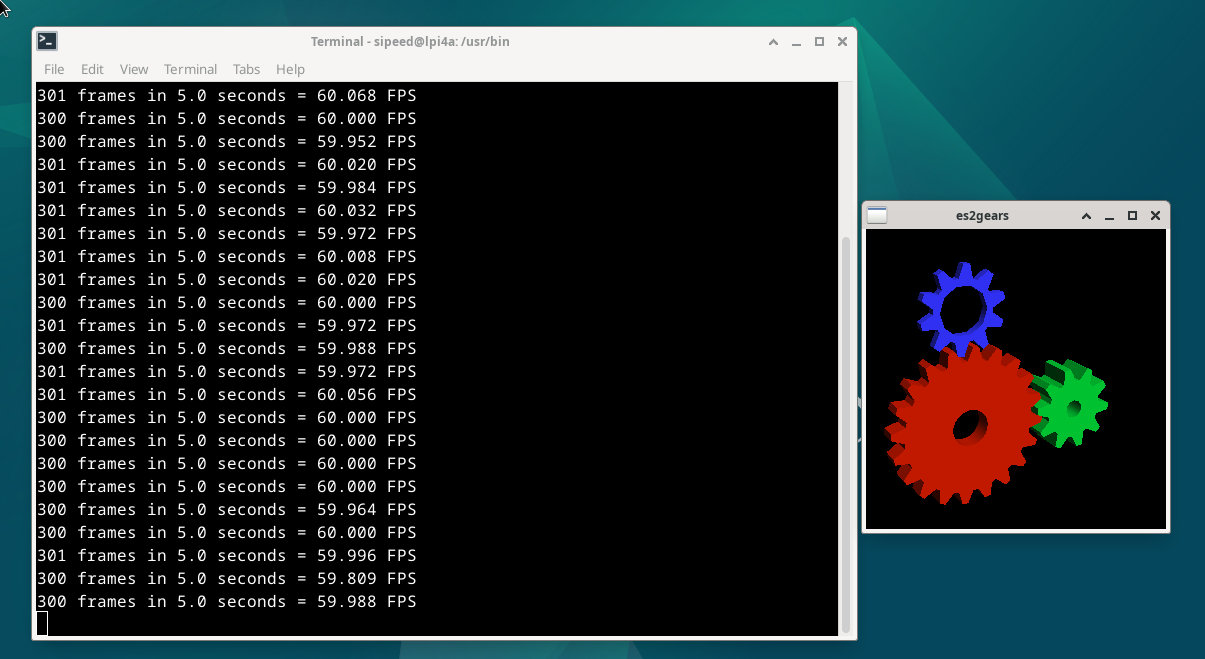Click the terminal cursor block at the prompt
Screen dimensions: 1205x659
[x=42, y=624]
